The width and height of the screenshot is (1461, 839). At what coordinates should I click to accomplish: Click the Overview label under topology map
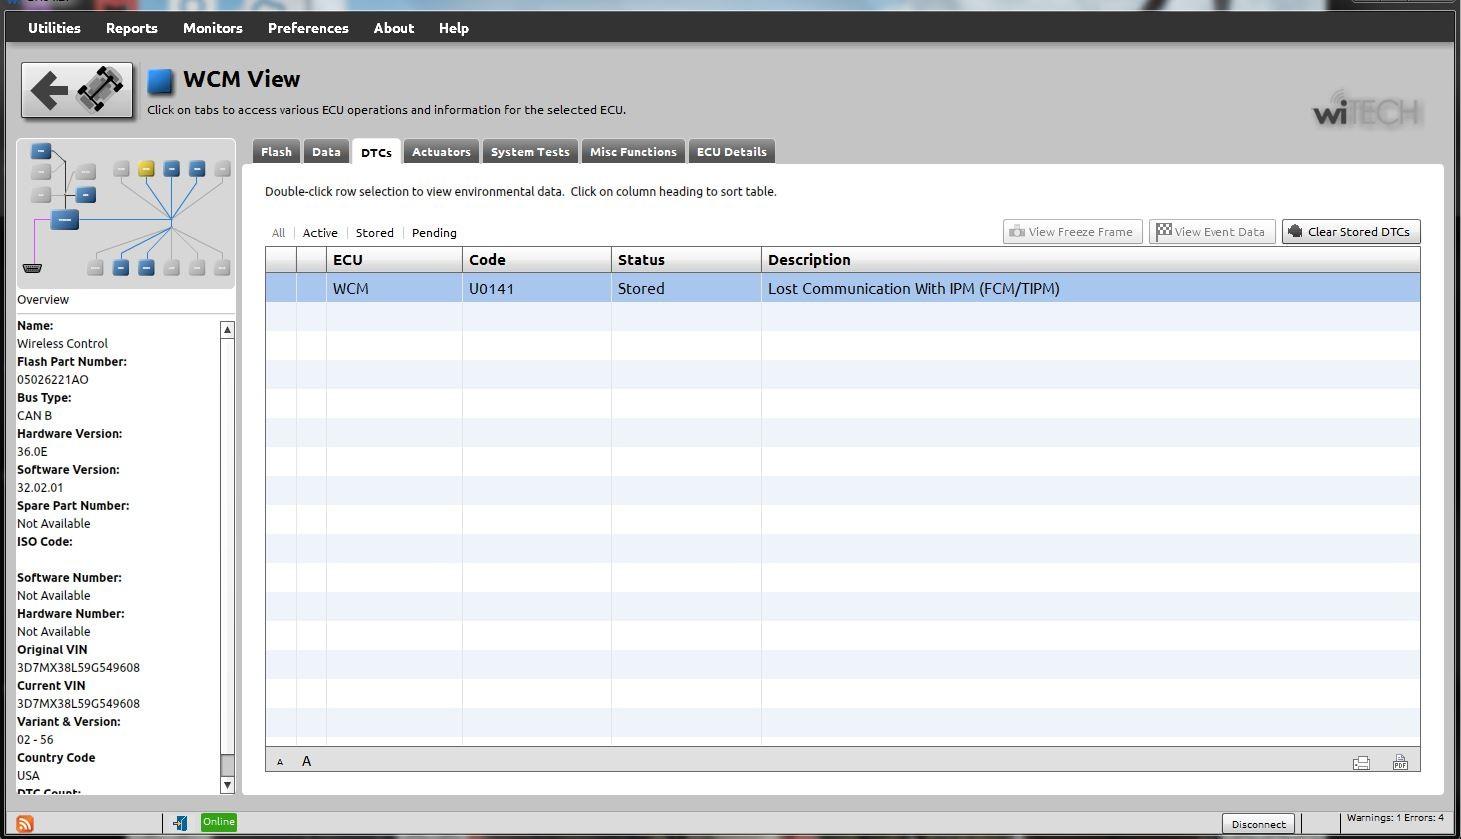(43, 300)
